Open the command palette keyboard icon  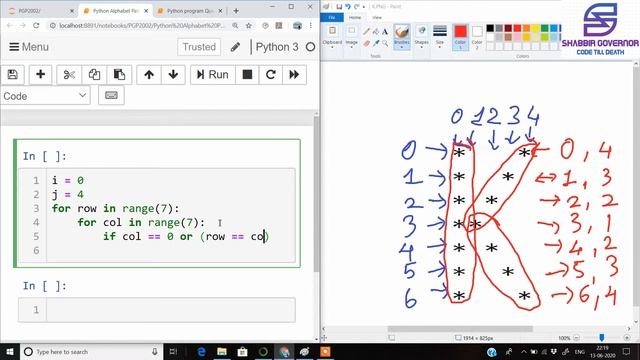tap(111, 96)
